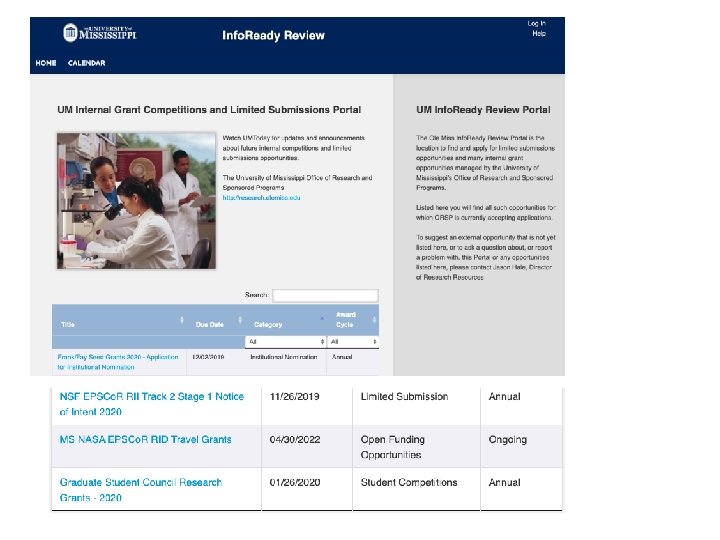Open the Help link
The image size is (720, 540).
pos(539,34)
